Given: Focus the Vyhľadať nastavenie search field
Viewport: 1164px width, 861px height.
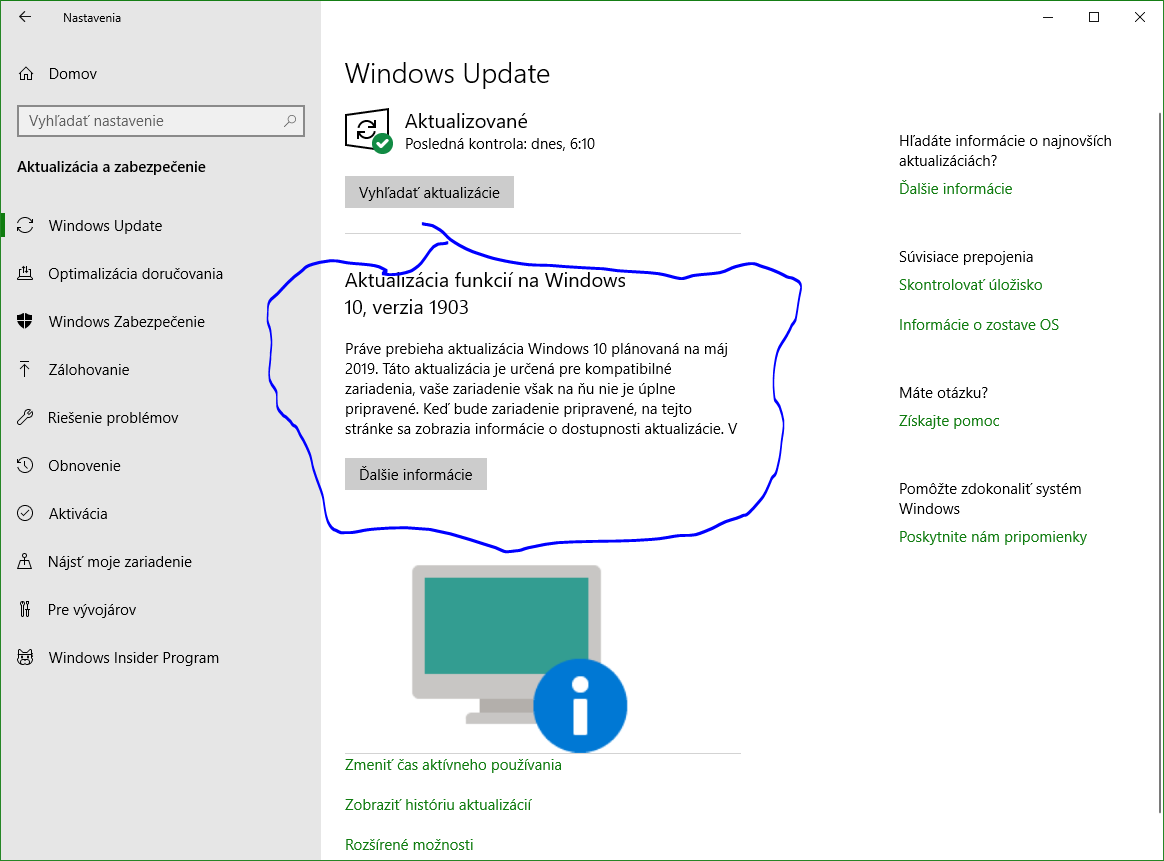Looking at the screenshot, I should coord(160,121).
